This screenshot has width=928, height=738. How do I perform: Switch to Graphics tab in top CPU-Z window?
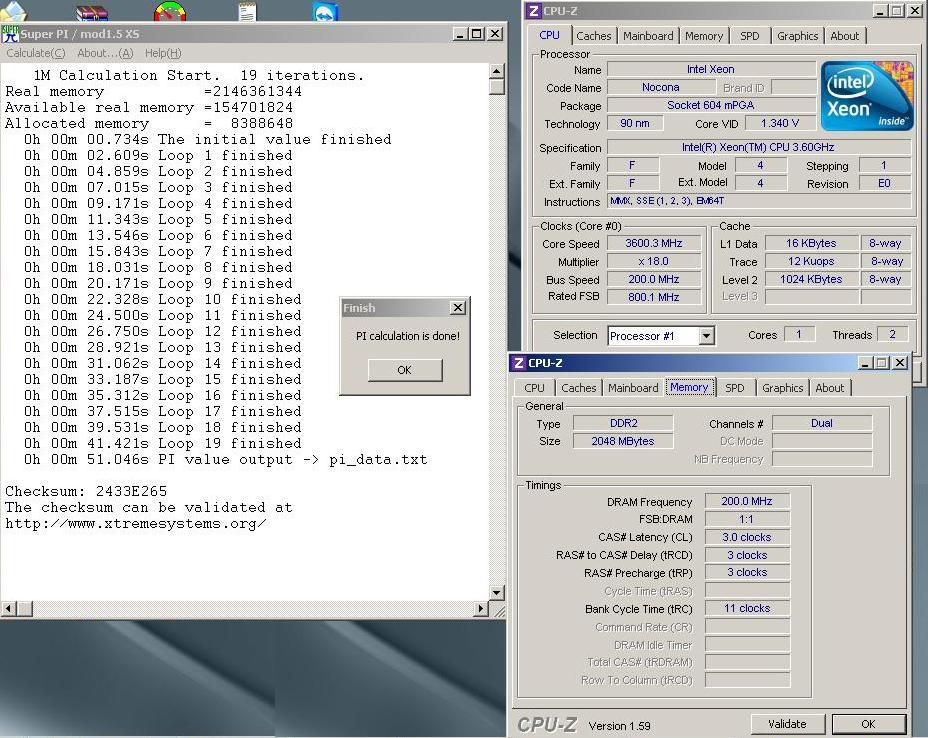(x=797, y=36)
